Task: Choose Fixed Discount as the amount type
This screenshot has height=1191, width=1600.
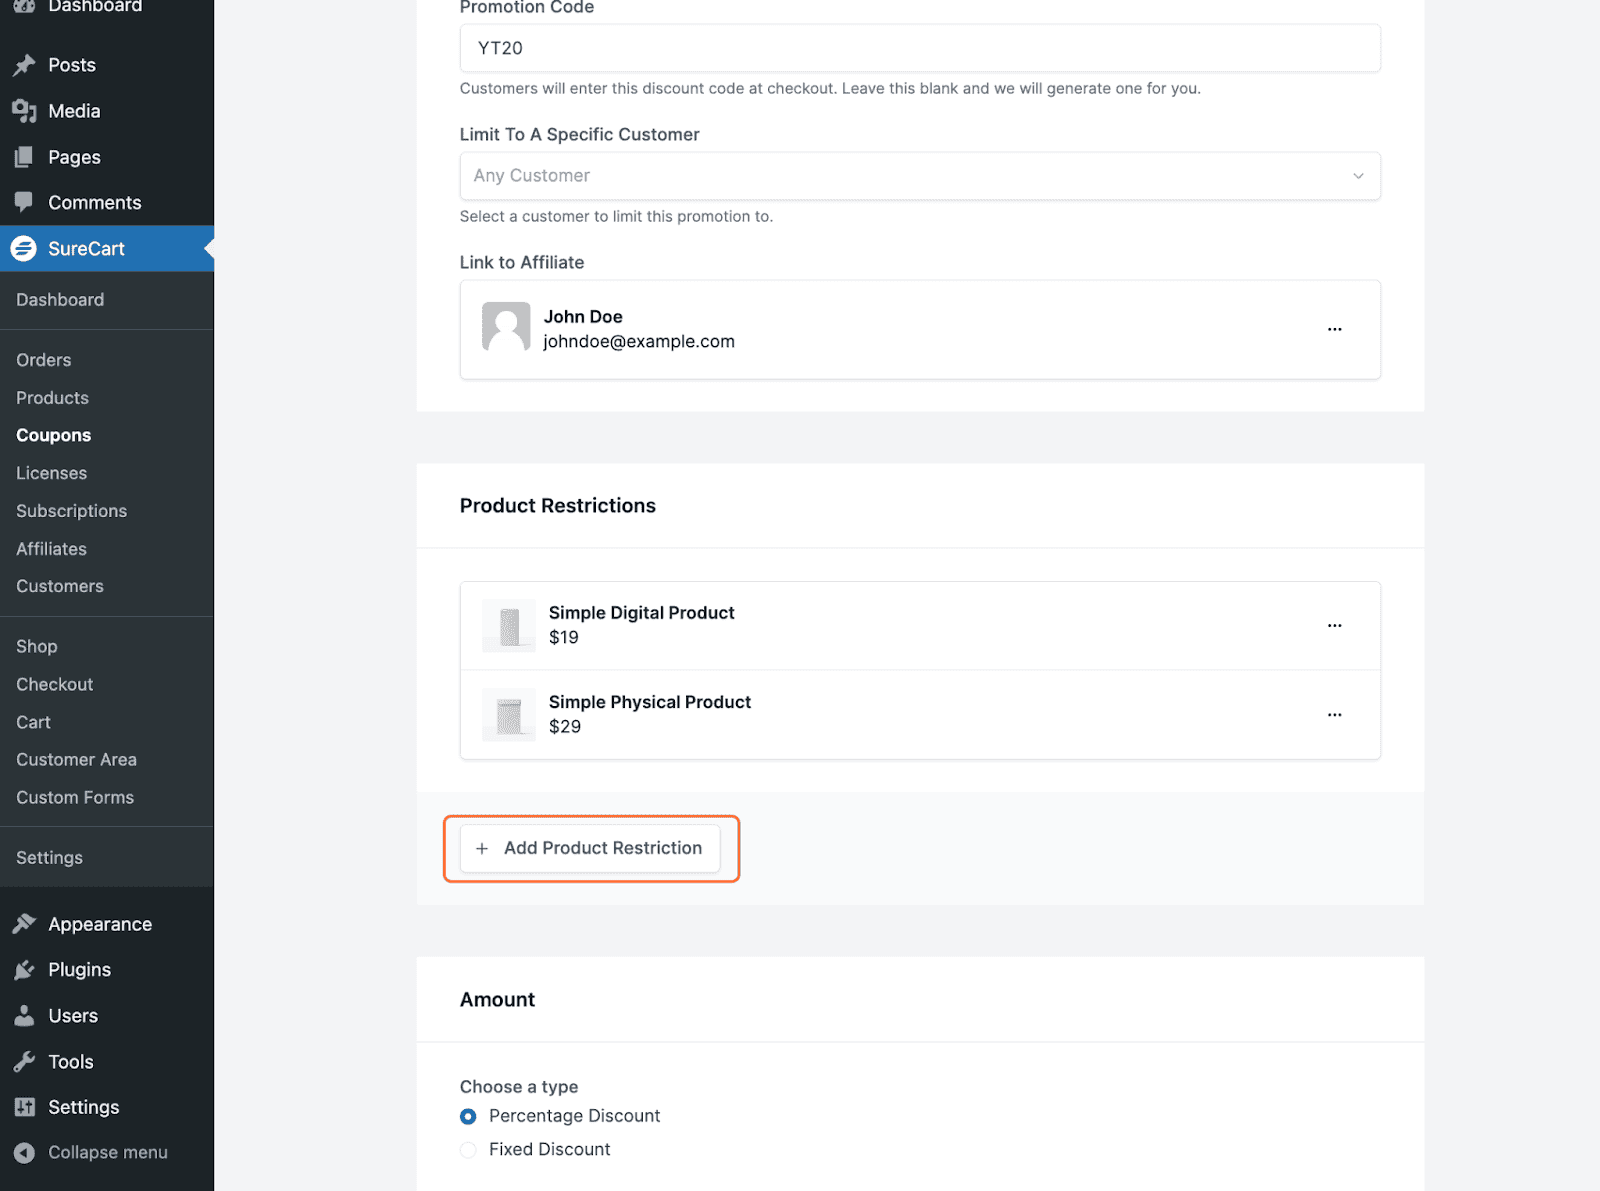Action: click(468, 1149)
